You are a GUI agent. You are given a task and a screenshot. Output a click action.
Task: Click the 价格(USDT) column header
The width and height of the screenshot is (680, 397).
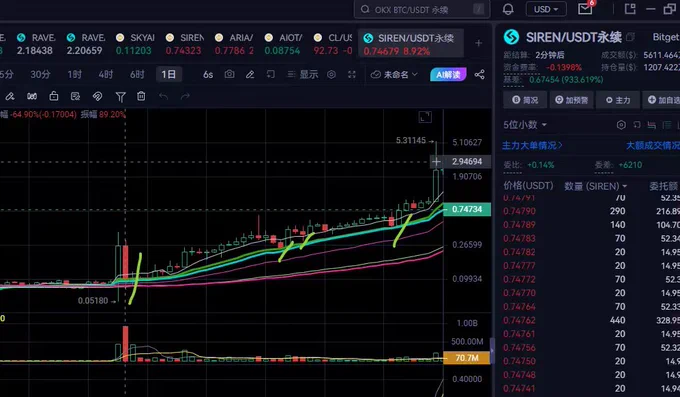point(528,186)
